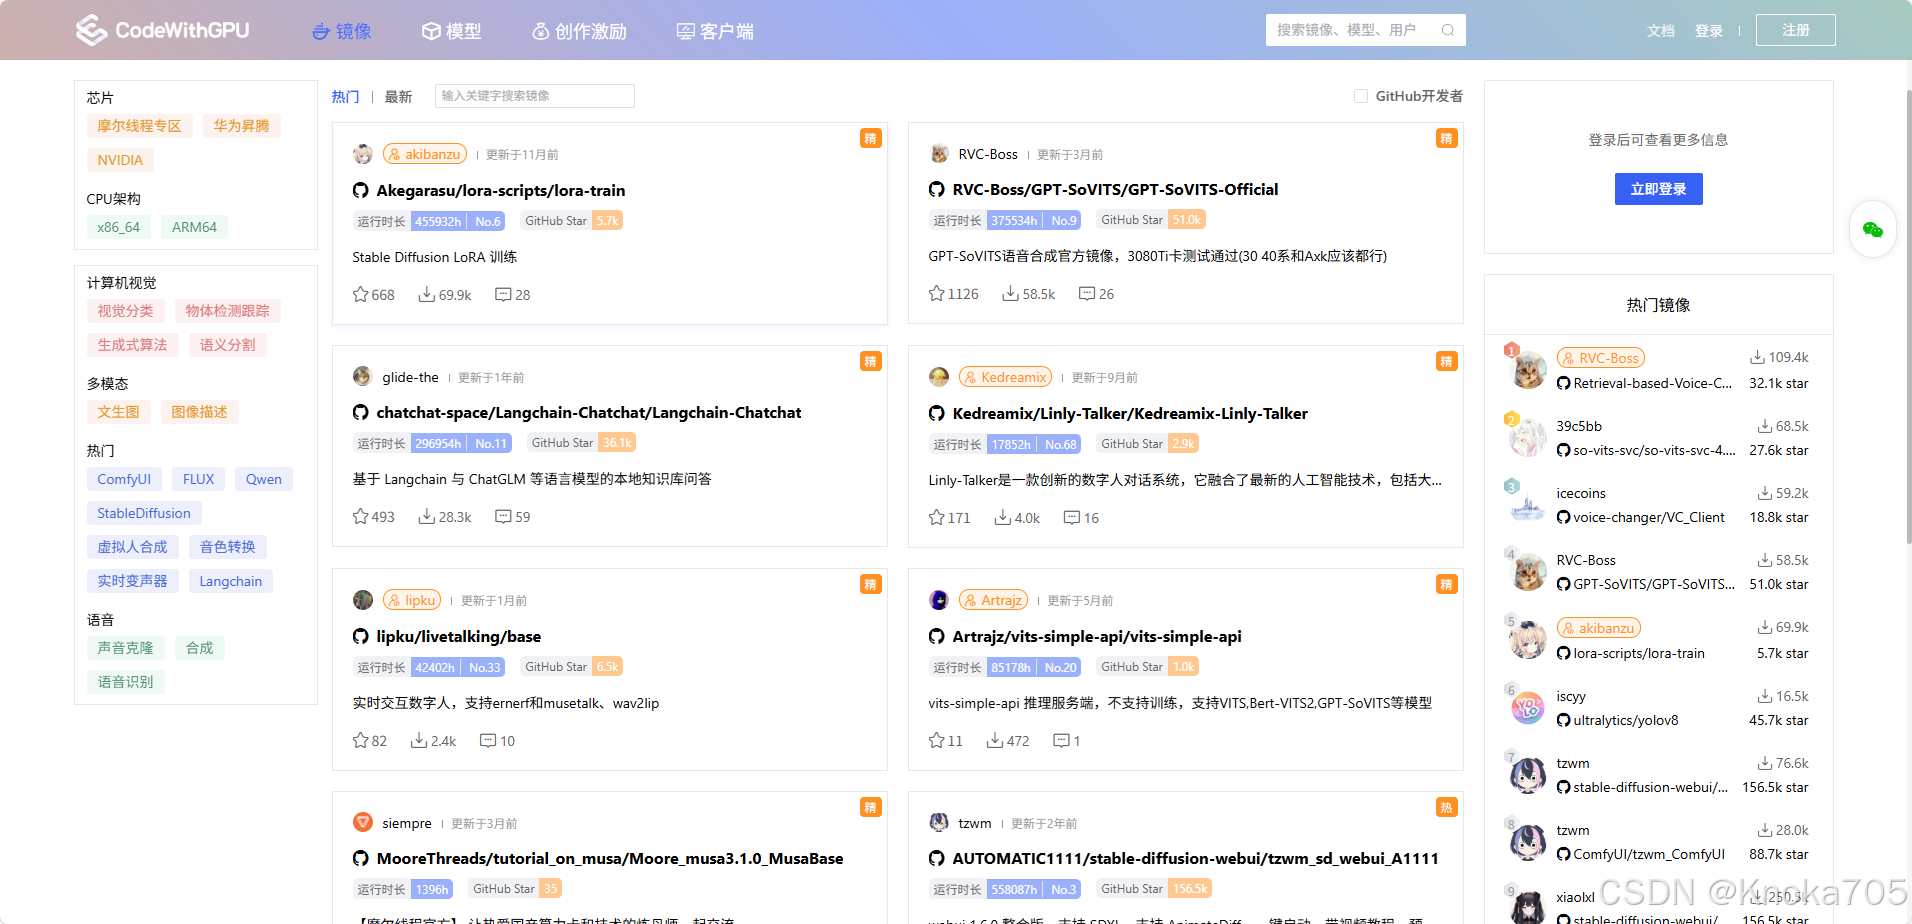
Task: Select the 物体检测跟踪 tag
Action: [227, 311]
